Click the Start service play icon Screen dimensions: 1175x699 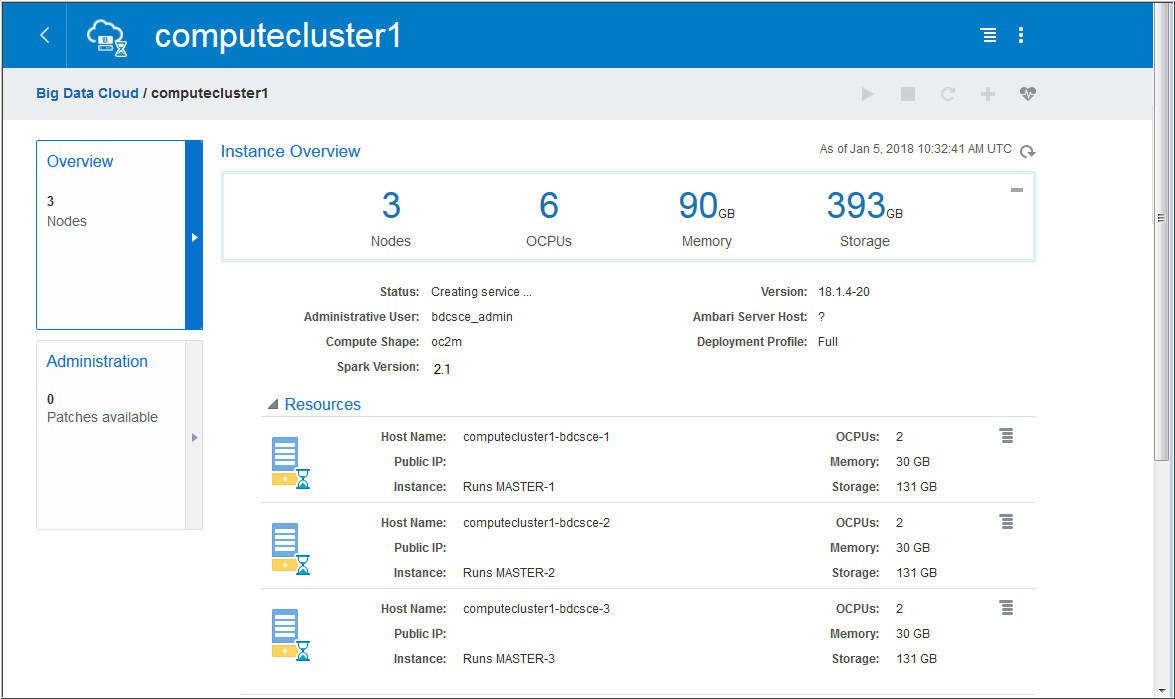[x=867, y=93]
